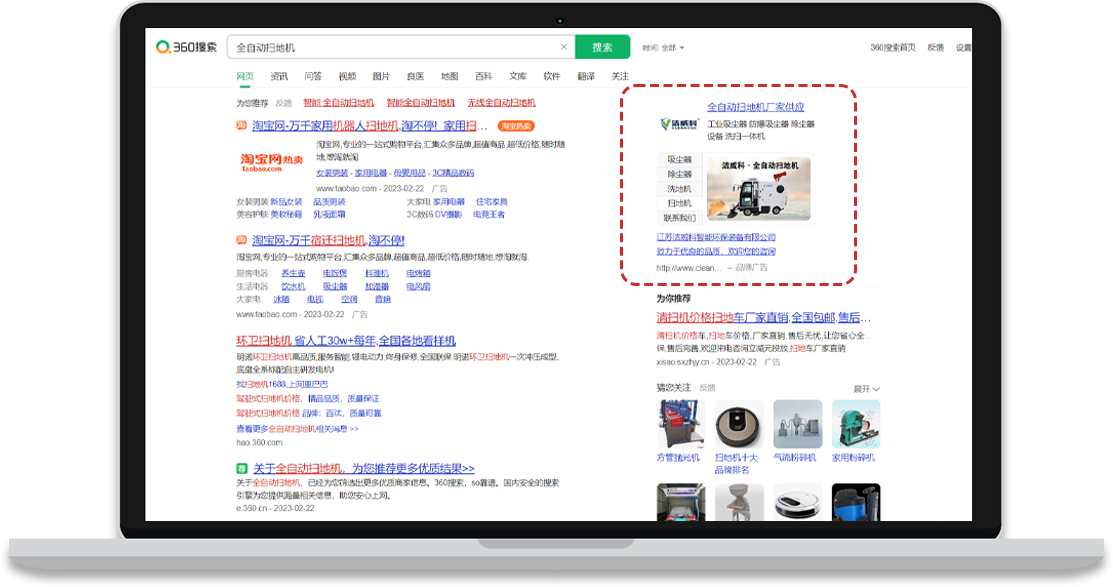The height and width of the screenshot is (587, 1113).
Task: Select the active 网页 tab
Action: click(245, 76)
